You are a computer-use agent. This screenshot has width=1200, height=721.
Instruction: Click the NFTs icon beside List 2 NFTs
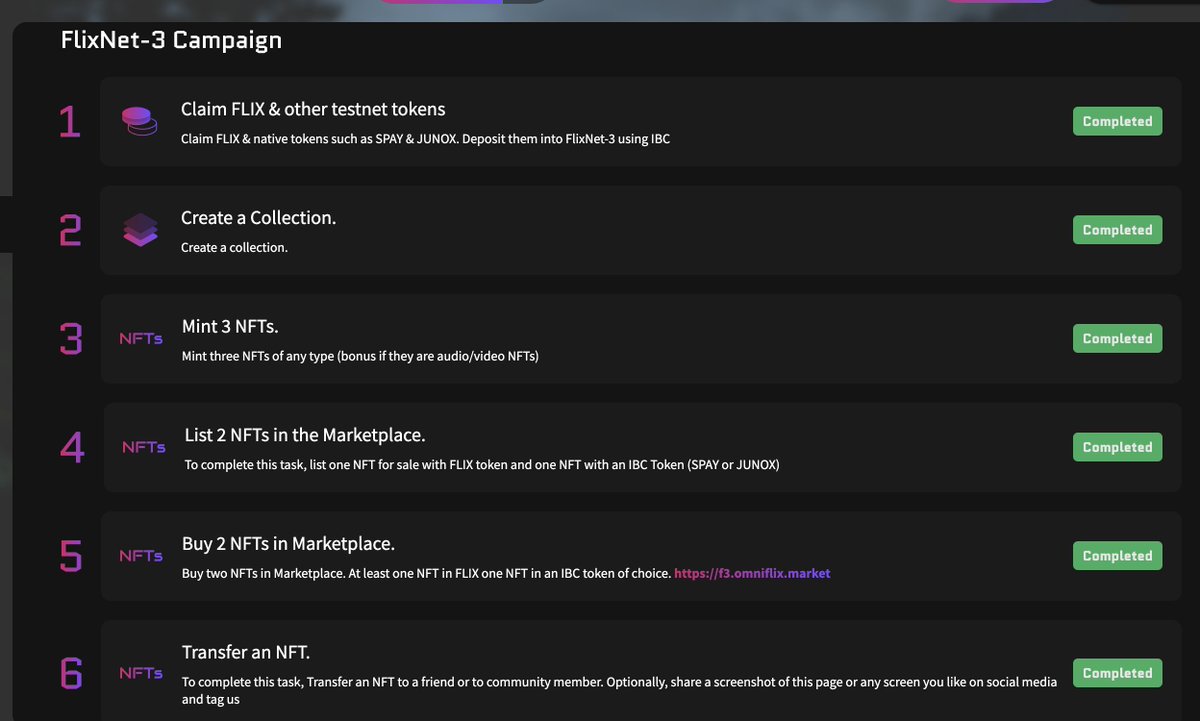144,447
